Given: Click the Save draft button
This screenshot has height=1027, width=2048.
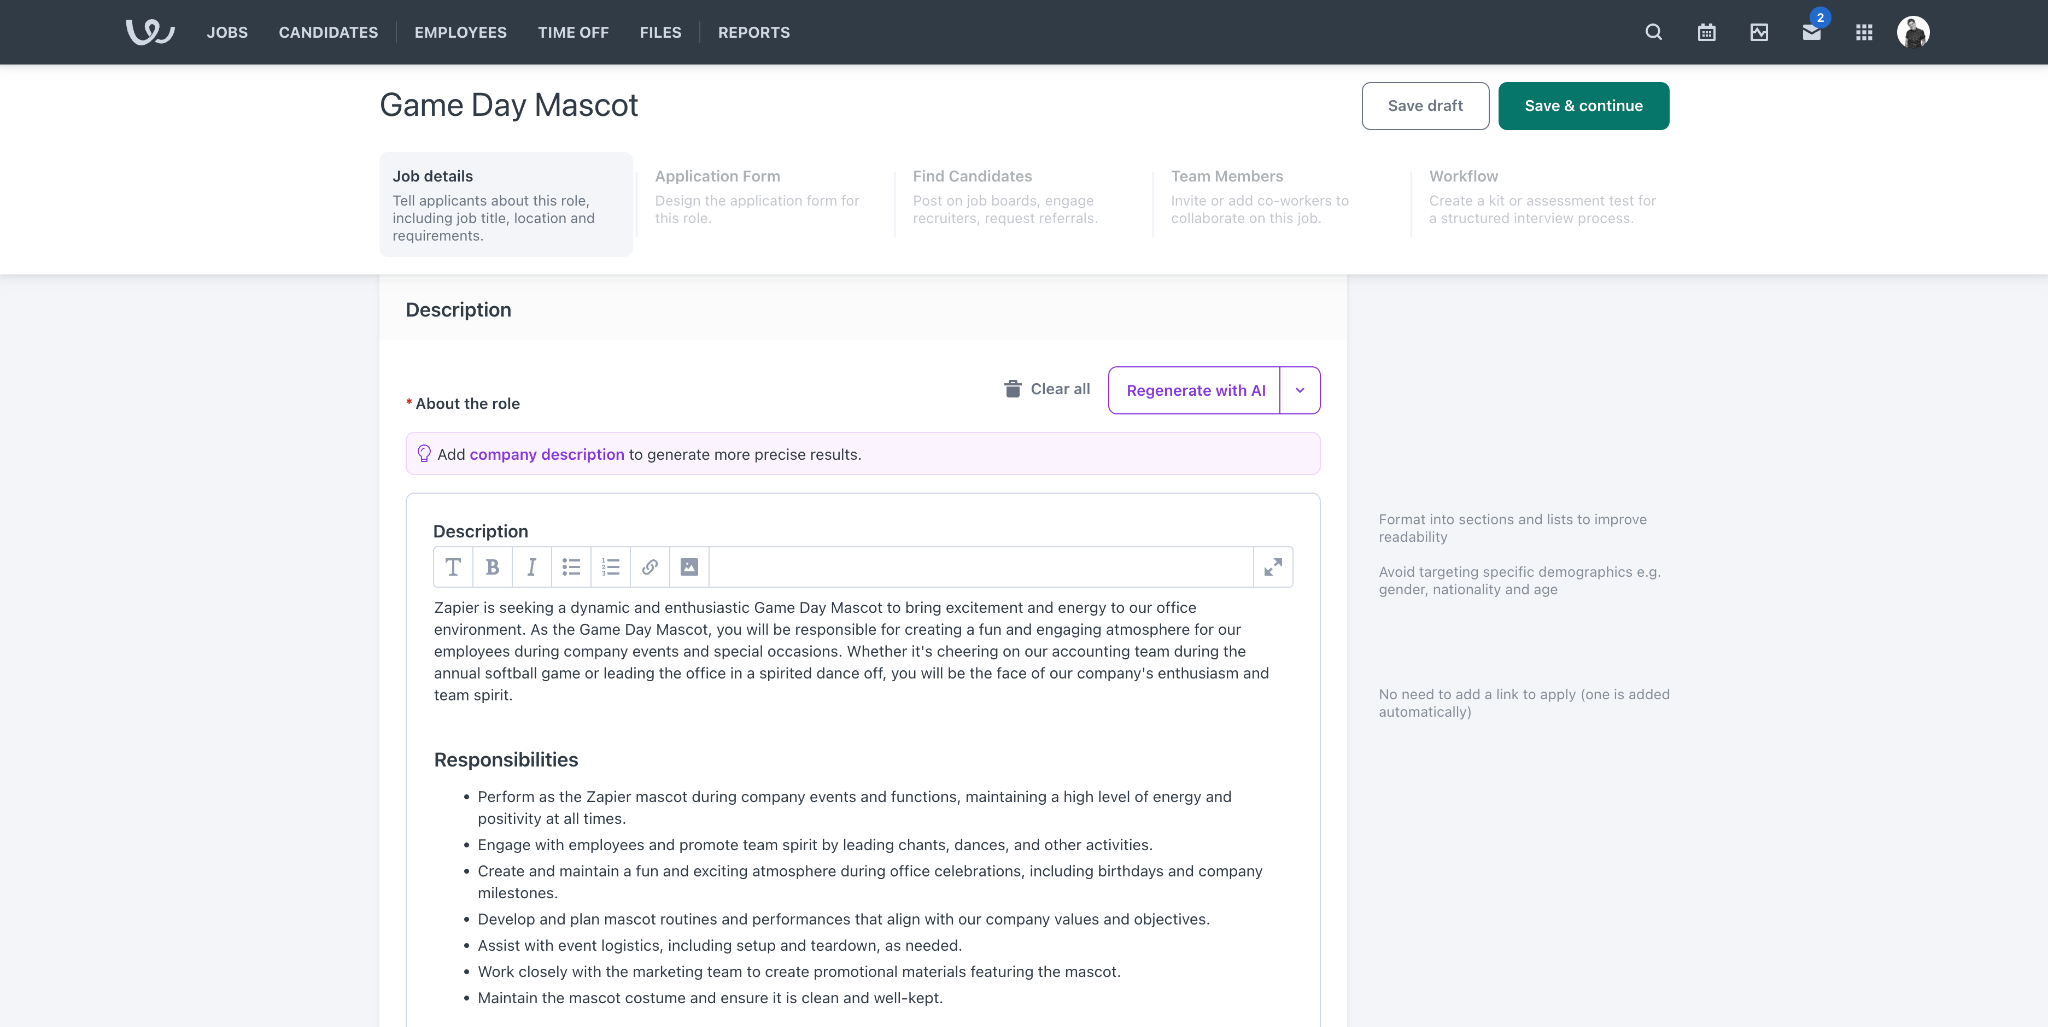Looking at the screenshot, I should pos(1425,106).
